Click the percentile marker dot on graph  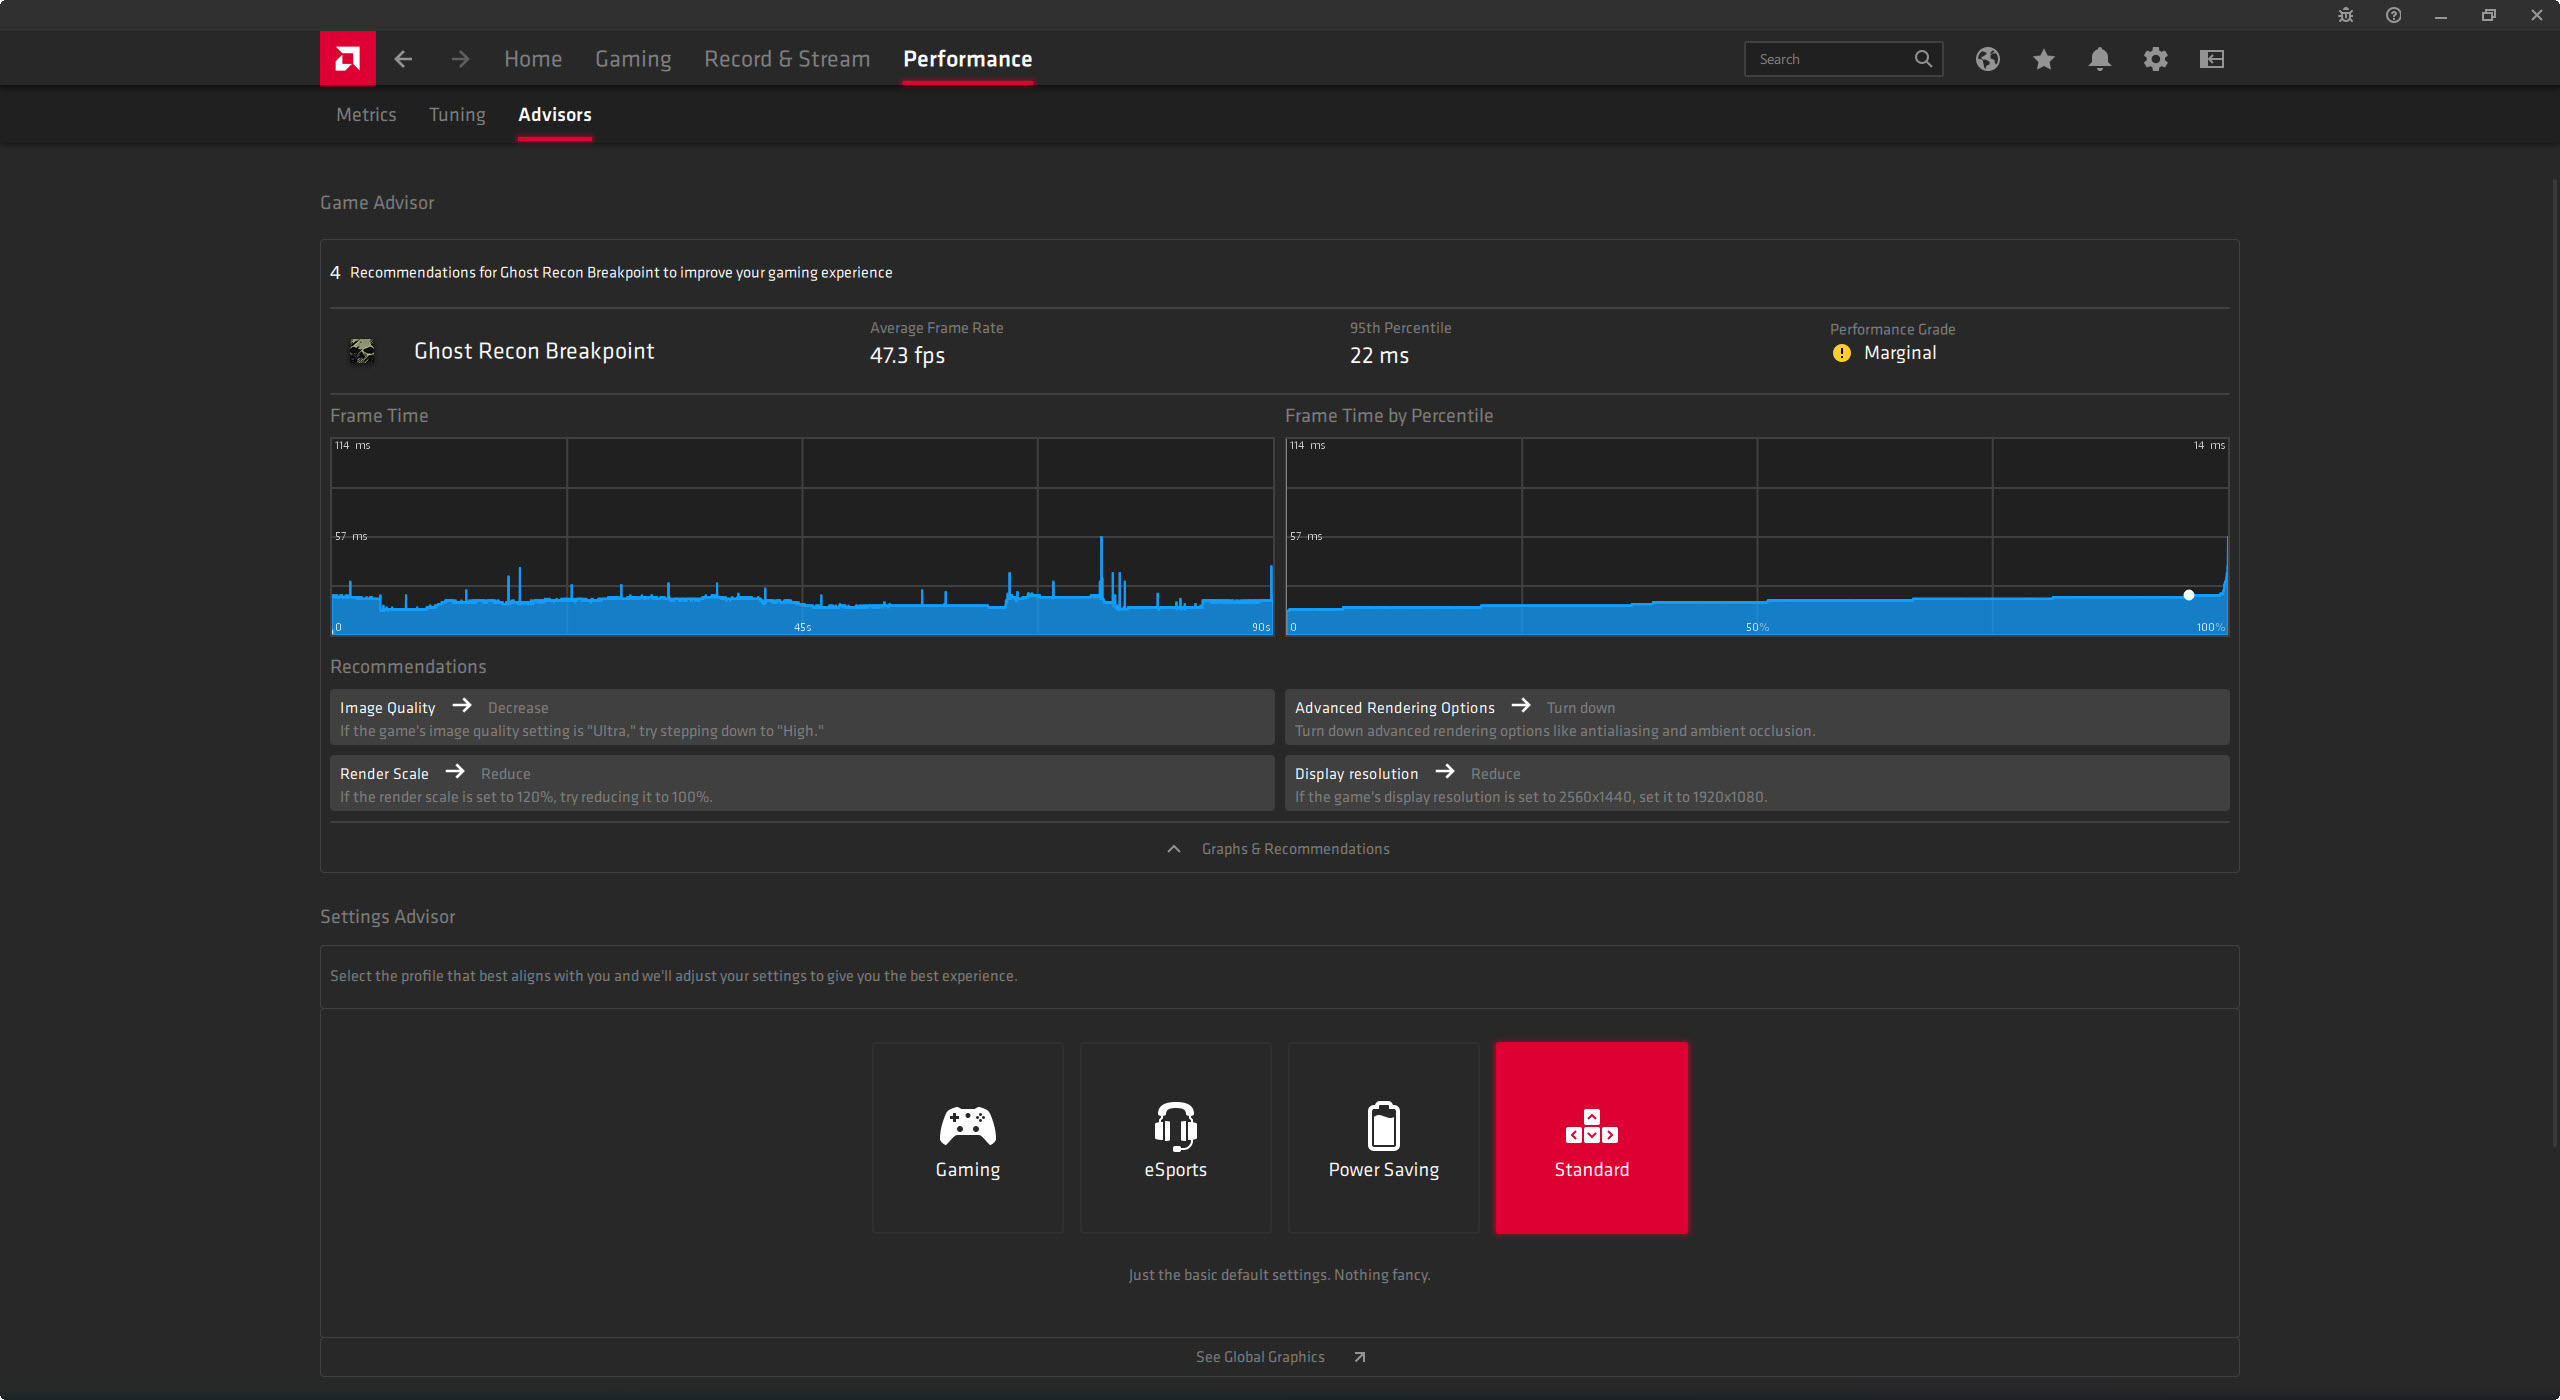pyautogui.click(x=2189, y=595)
